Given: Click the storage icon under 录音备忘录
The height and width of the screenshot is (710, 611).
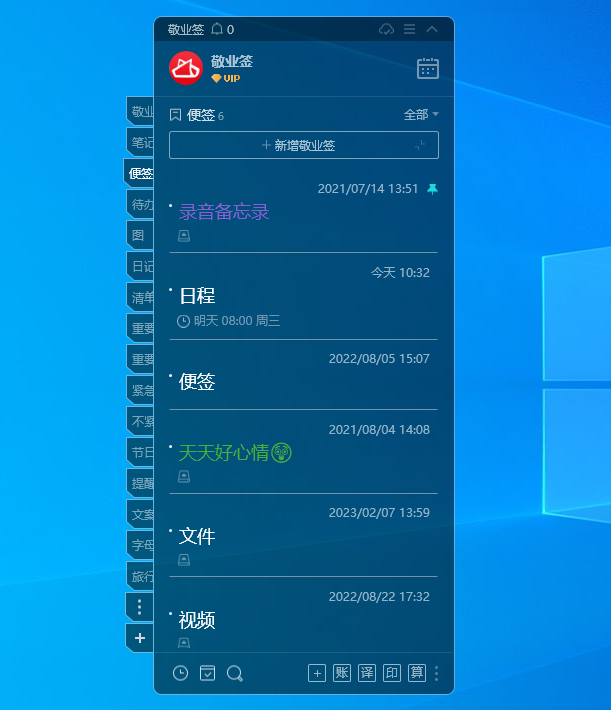Looking at the screenshot, I should (184, 235).
